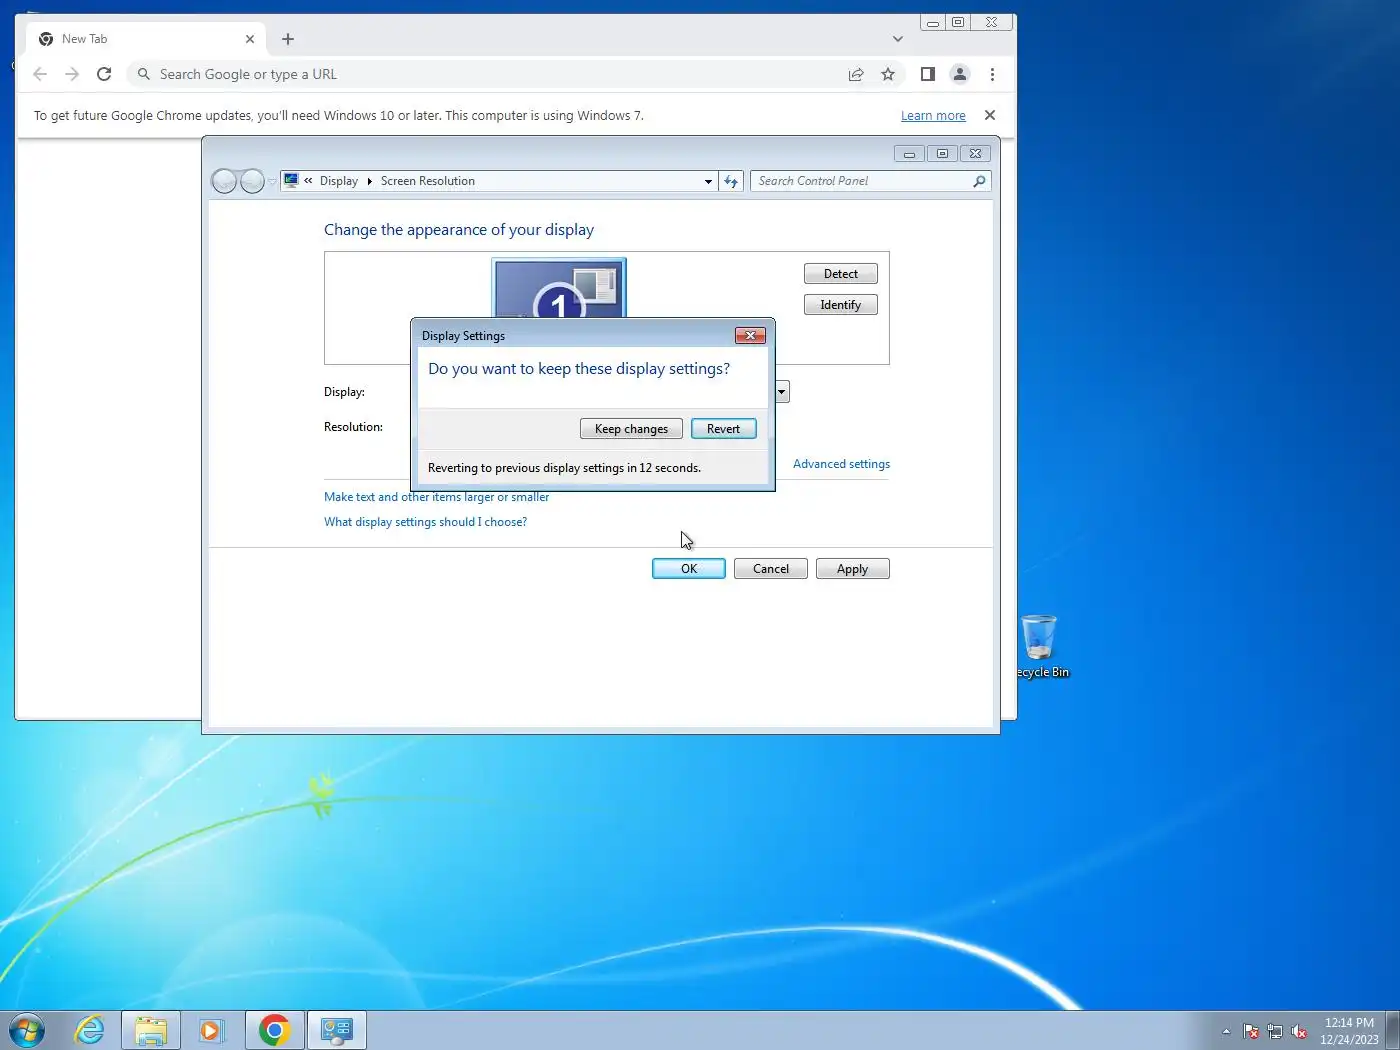Expand the Display dropdown arrow

point(782,392)
